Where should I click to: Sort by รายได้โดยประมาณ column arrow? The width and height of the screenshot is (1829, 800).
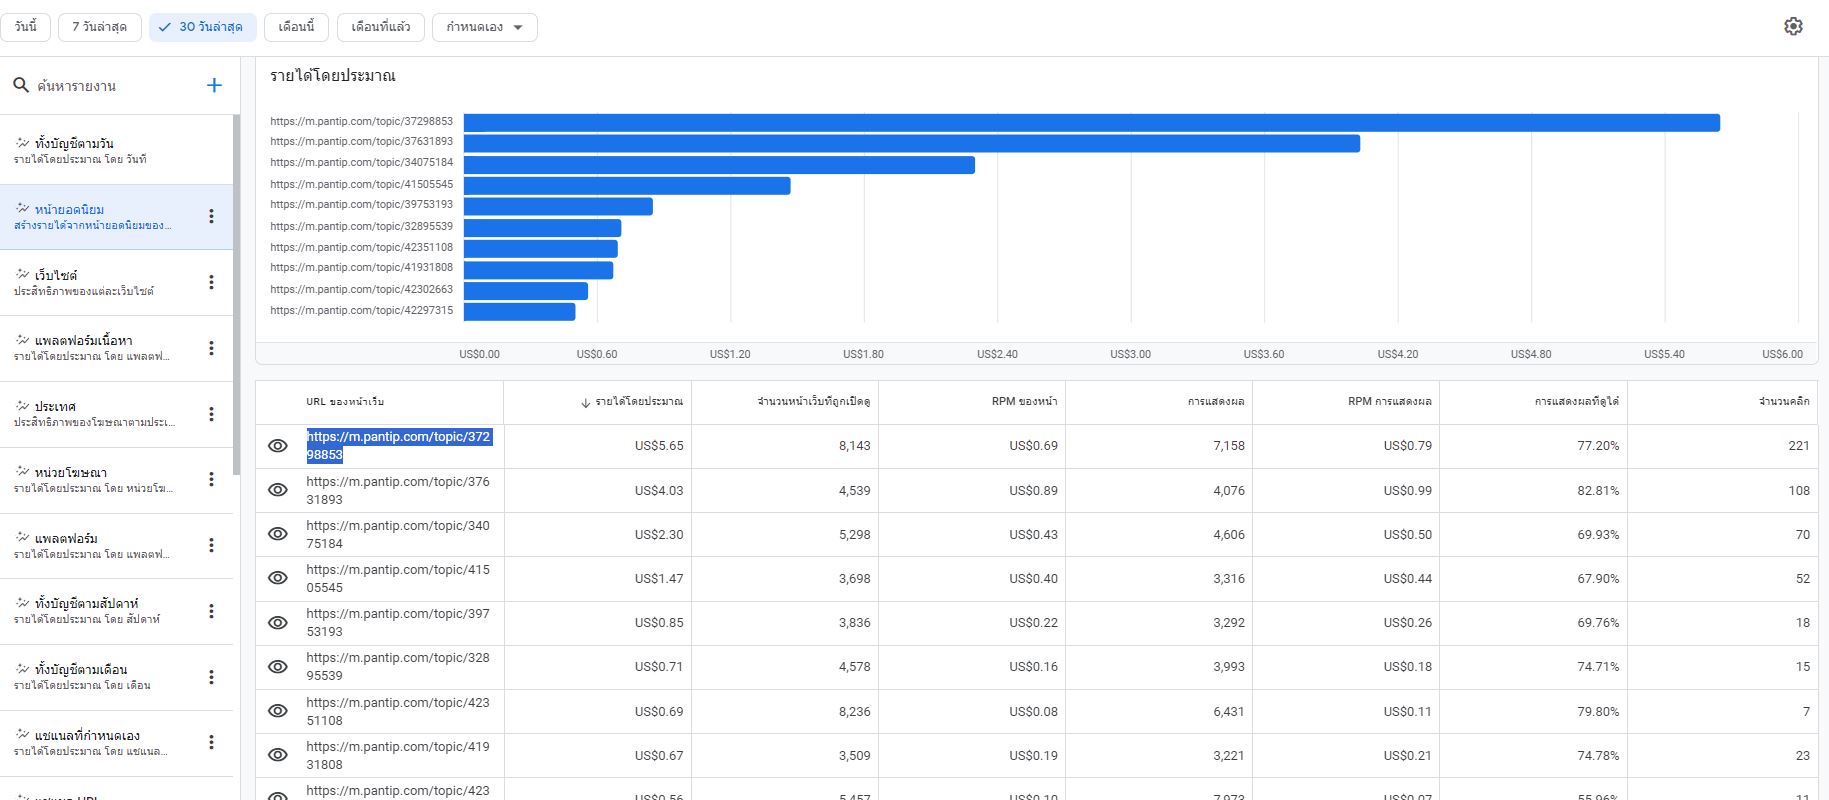tap(585, 402)
